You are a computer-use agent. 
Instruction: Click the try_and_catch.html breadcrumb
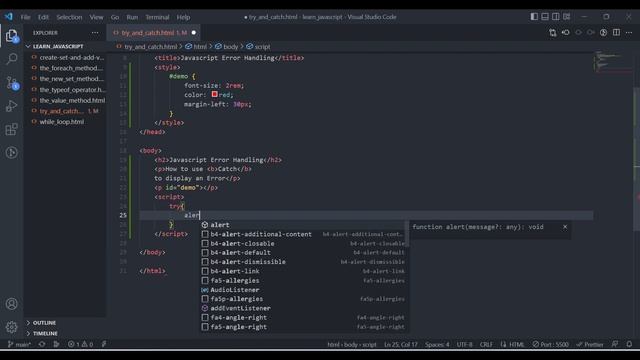[147, 47]
